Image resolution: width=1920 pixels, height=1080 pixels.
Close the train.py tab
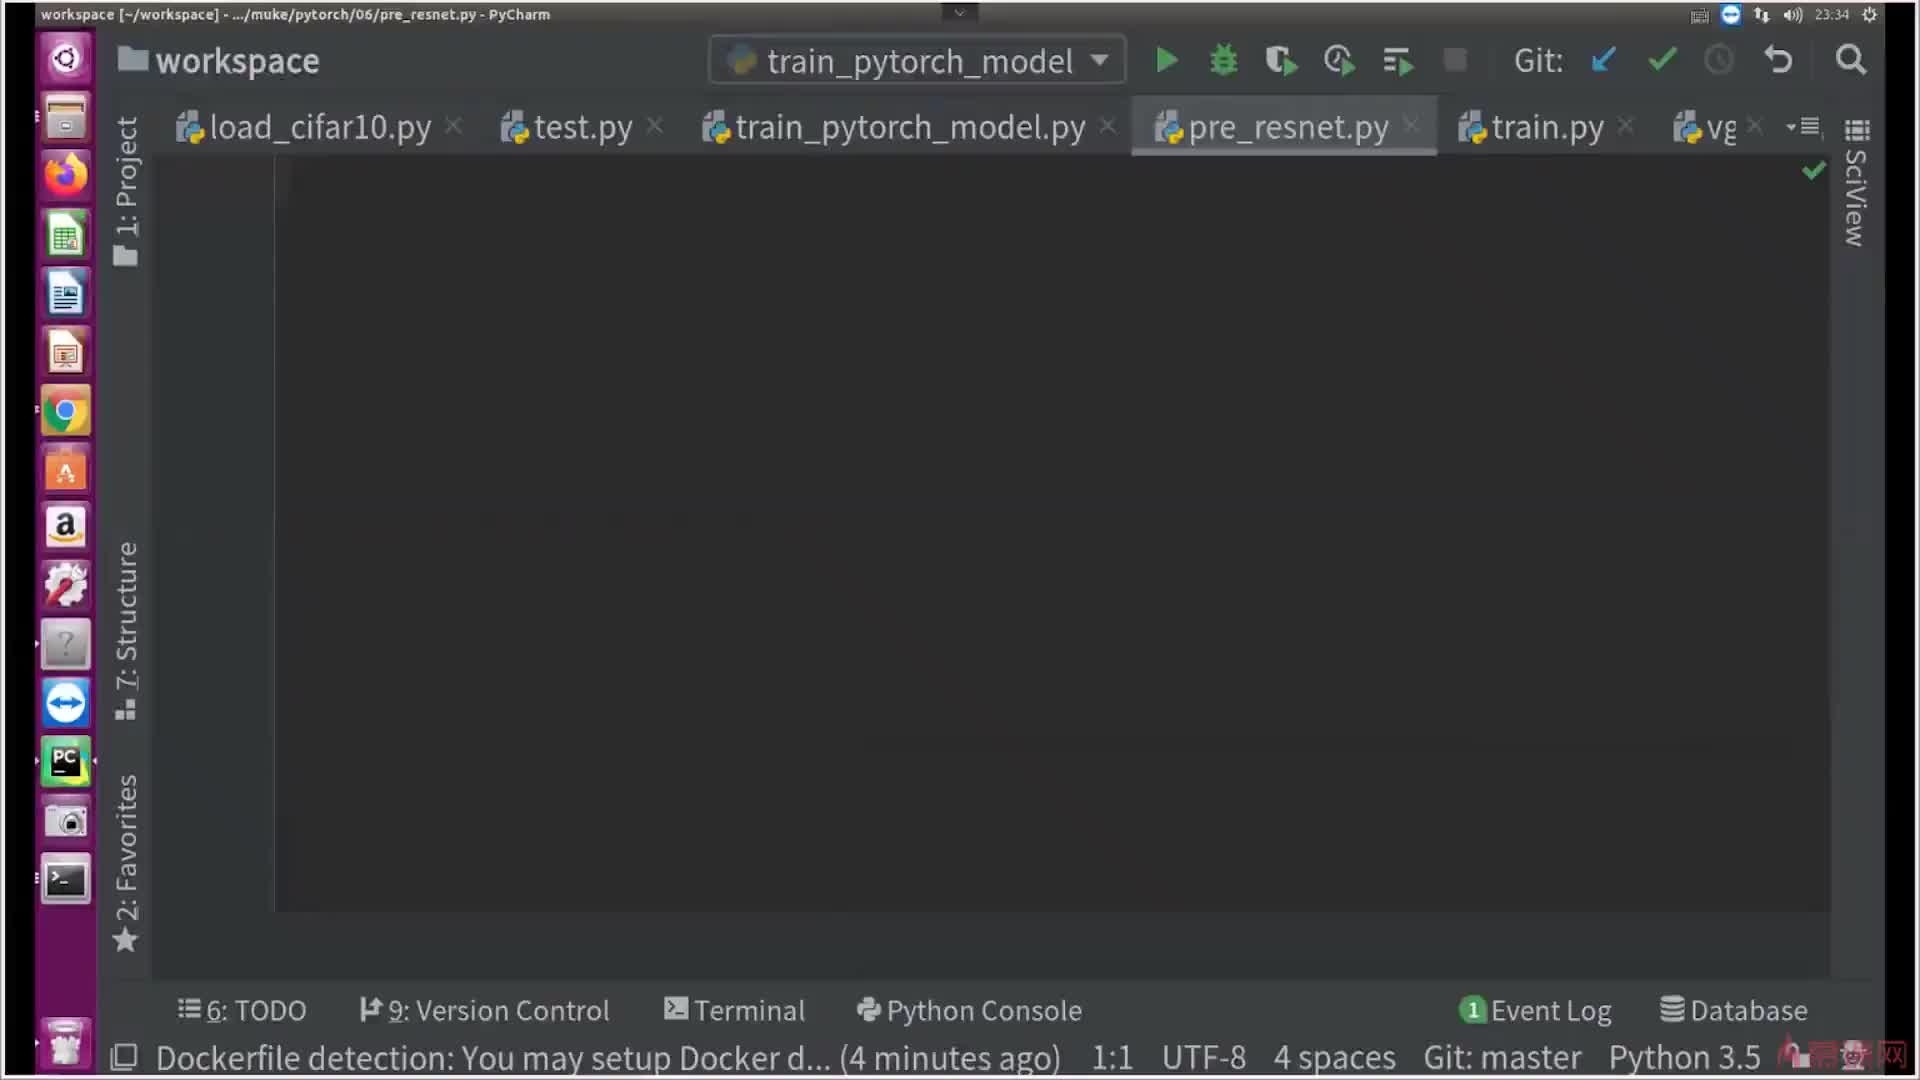click(1626, 126)
